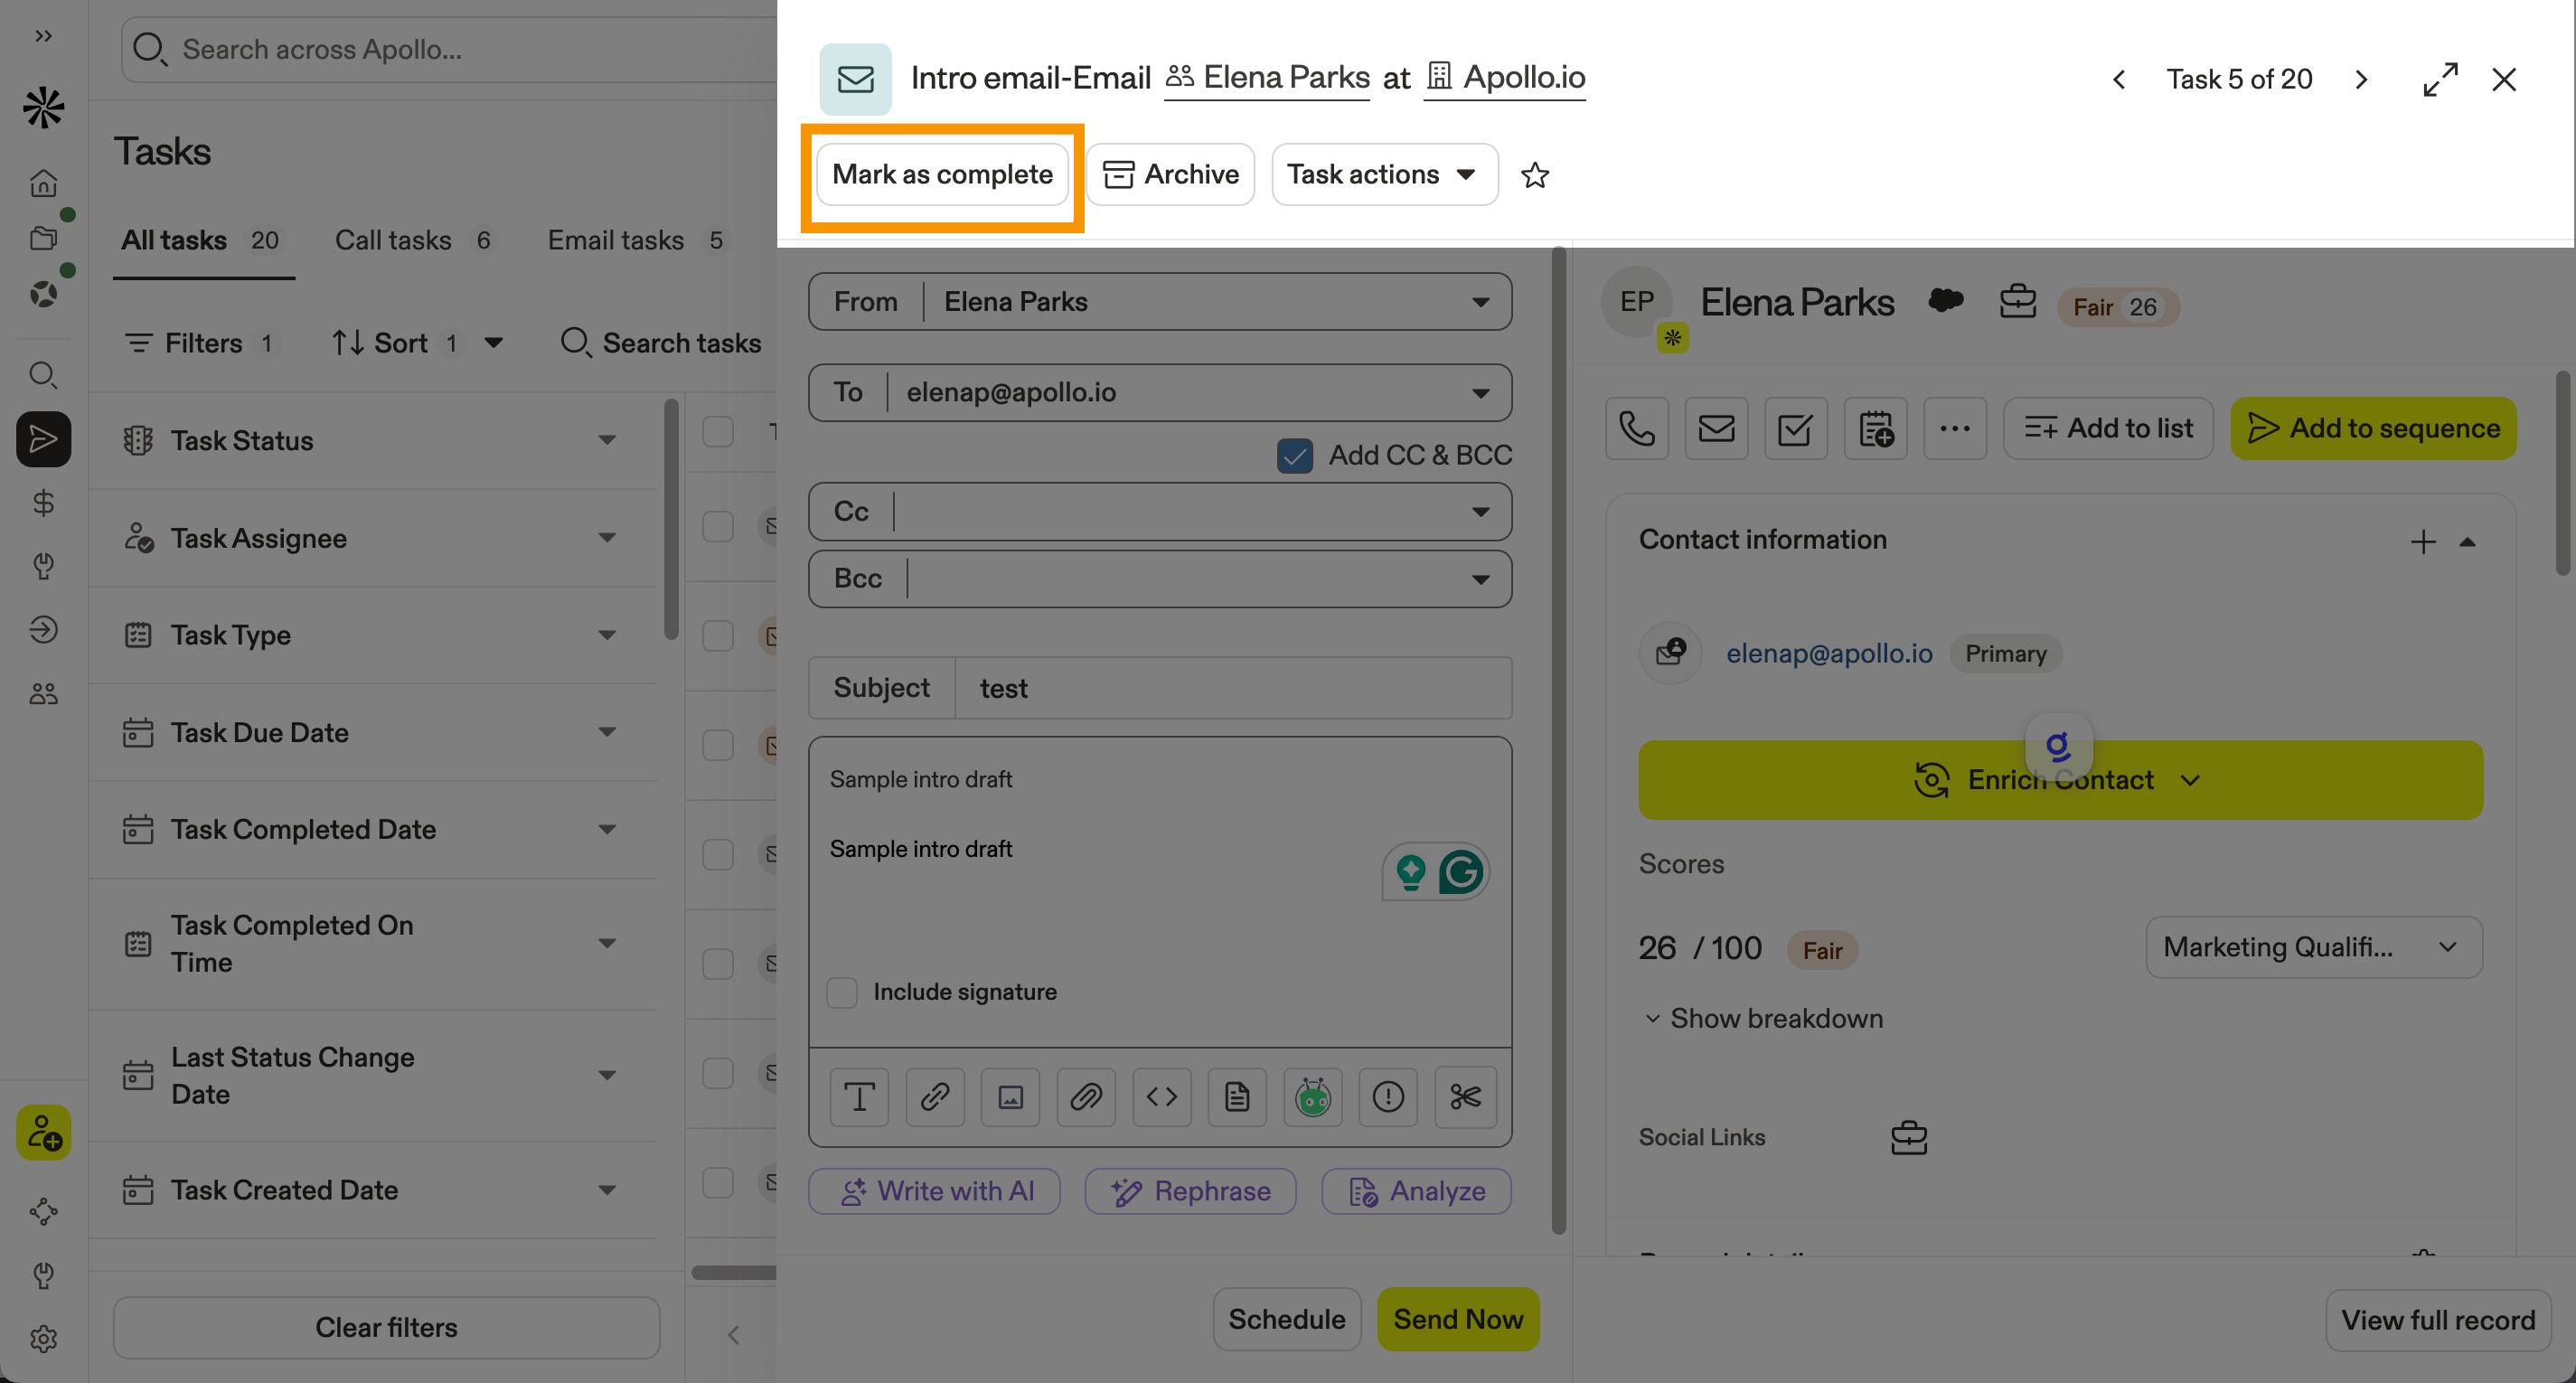
Task: Click the insert link icon in editor
Action: pos(934,1097)
